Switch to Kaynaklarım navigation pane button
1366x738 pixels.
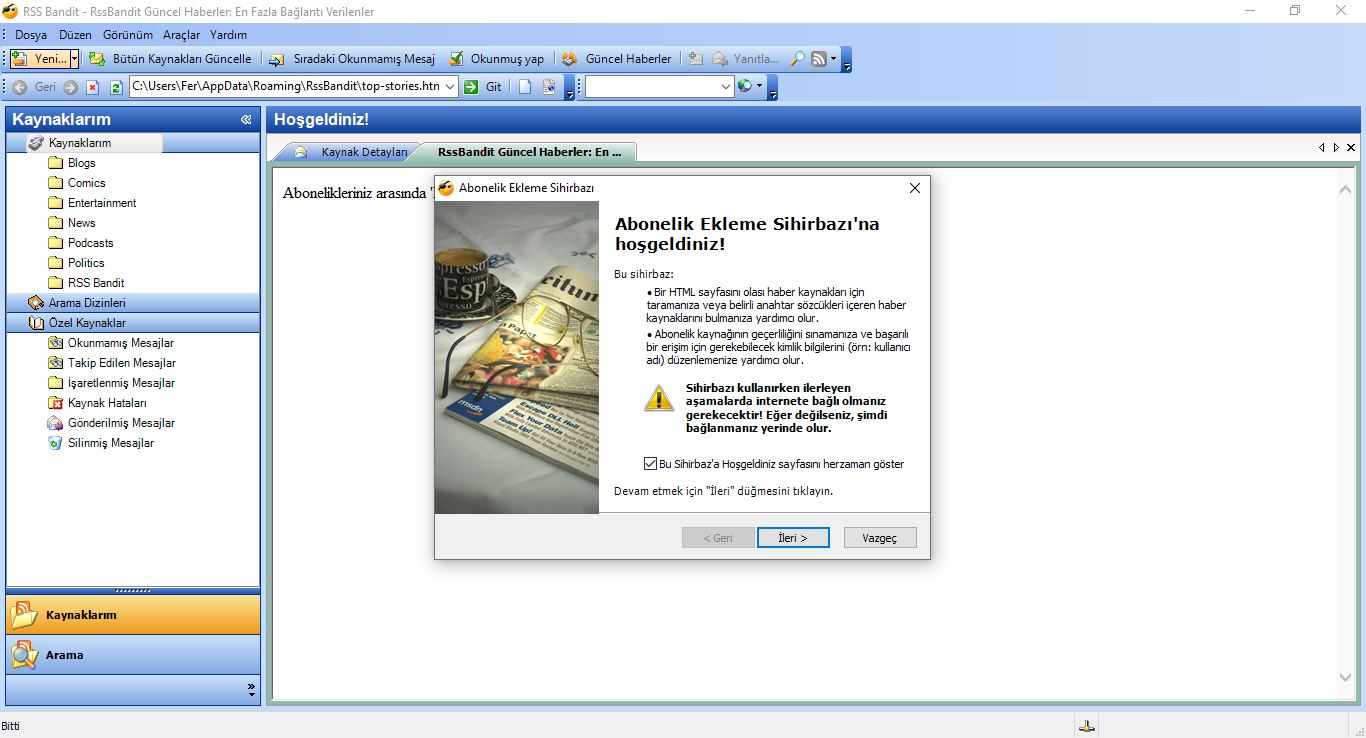pos(133,615)
